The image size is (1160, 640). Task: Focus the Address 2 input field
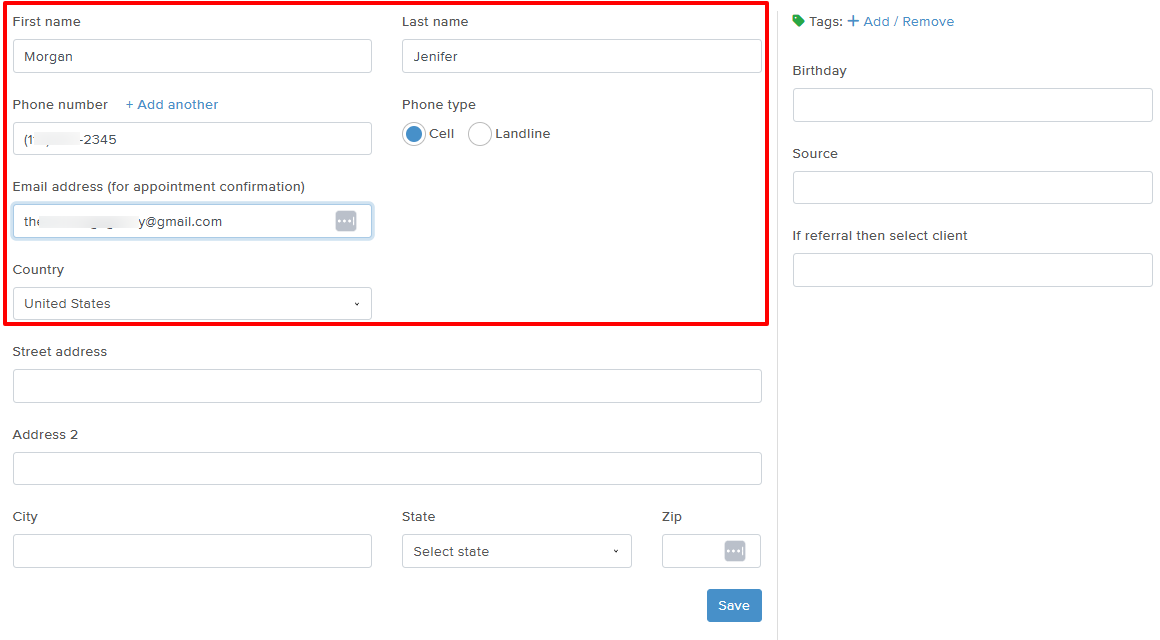pyautogui.click(x=387, y=469)
